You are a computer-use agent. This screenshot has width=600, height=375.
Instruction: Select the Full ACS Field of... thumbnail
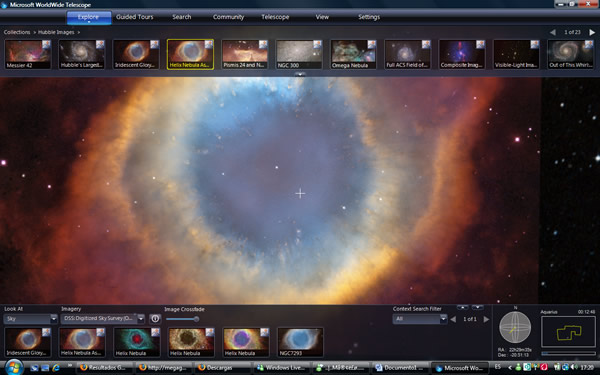(408, 54)
